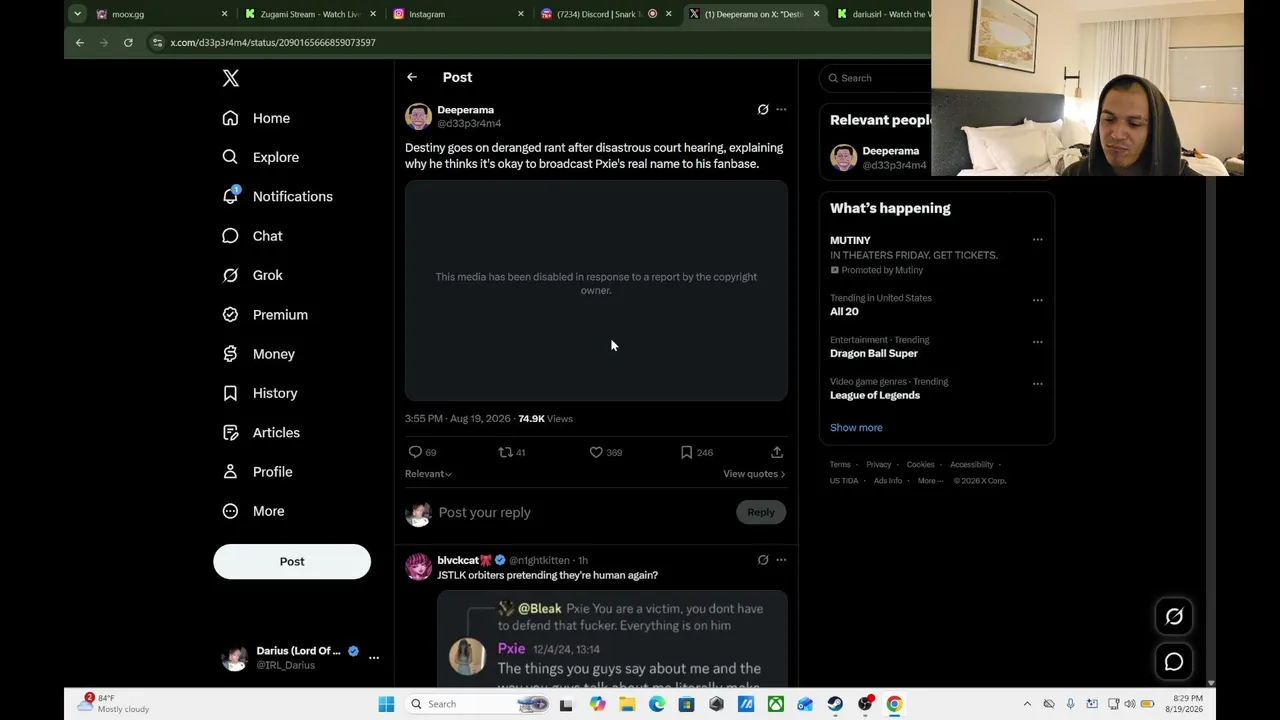Switch to the Discord tab
Screen dimensions: 1280x720
click(x=606, y=14)
